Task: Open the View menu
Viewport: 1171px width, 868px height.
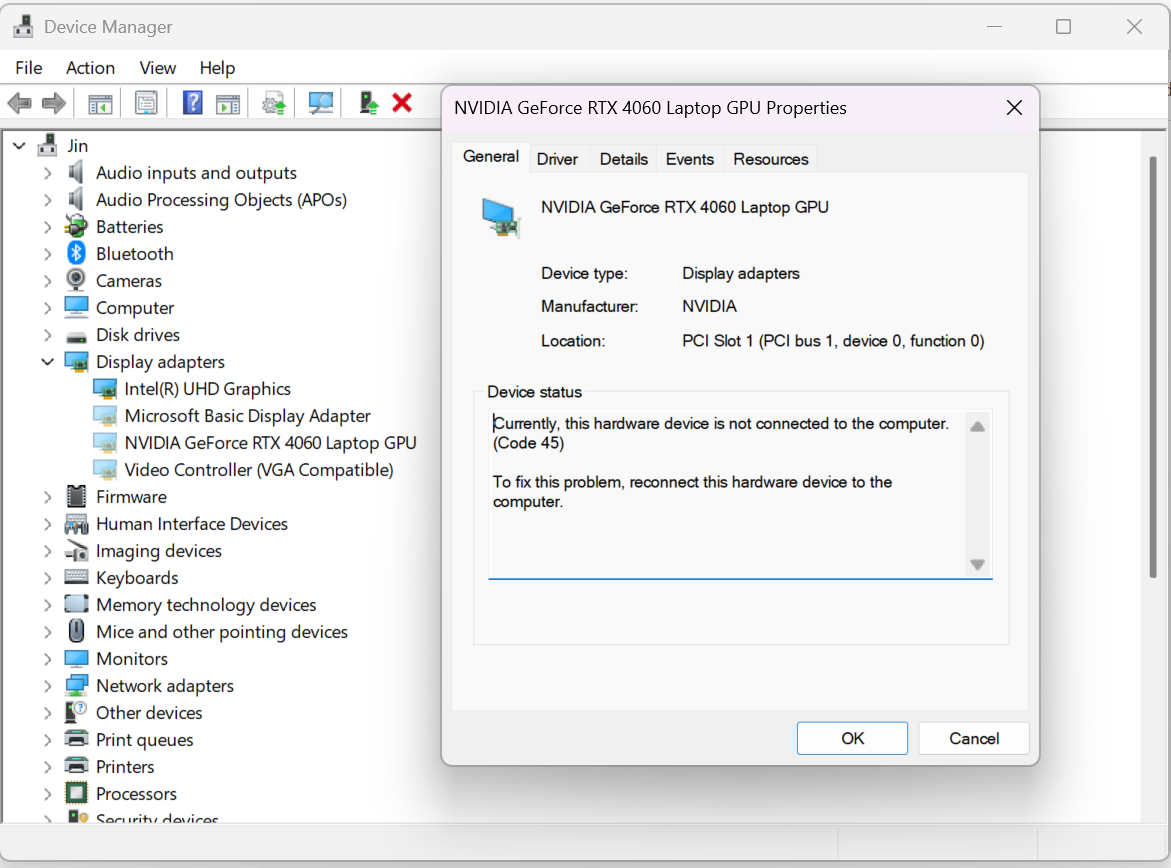Action: coord(158,68)
